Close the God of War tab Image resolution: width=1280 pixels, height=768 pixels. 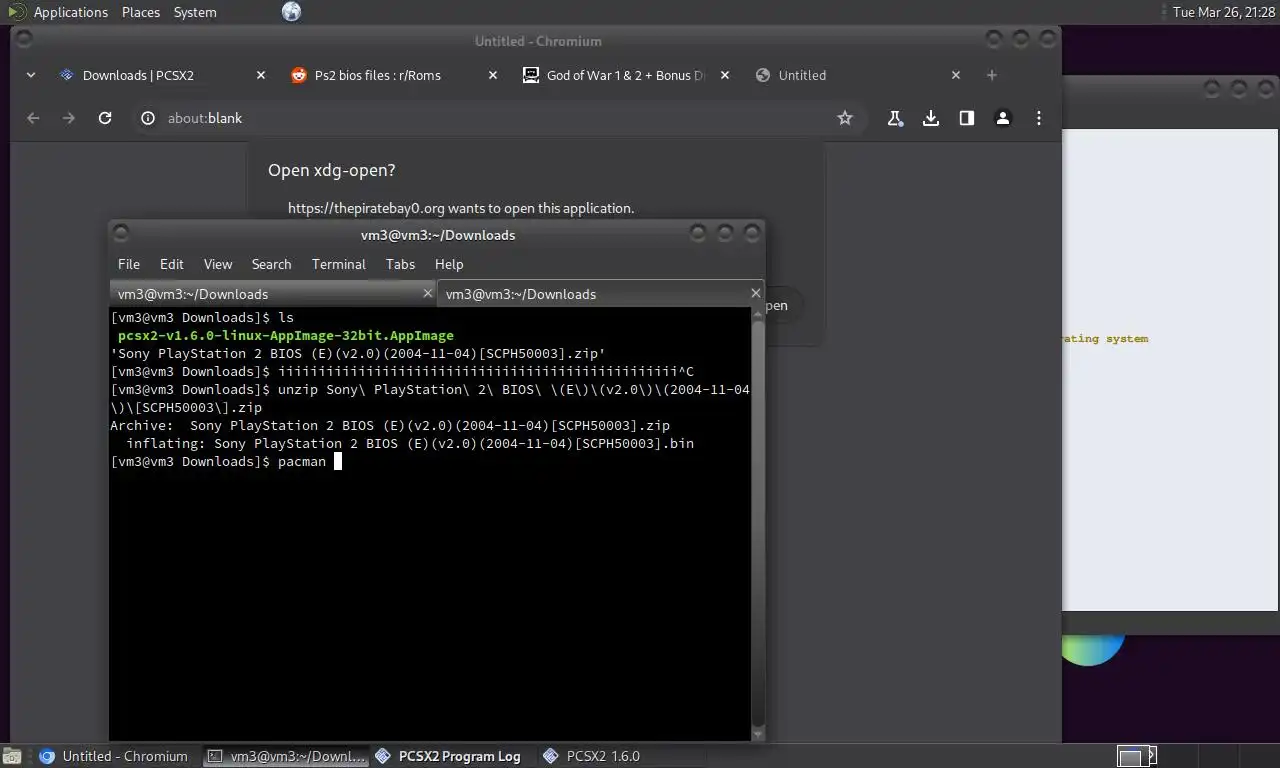725,75
